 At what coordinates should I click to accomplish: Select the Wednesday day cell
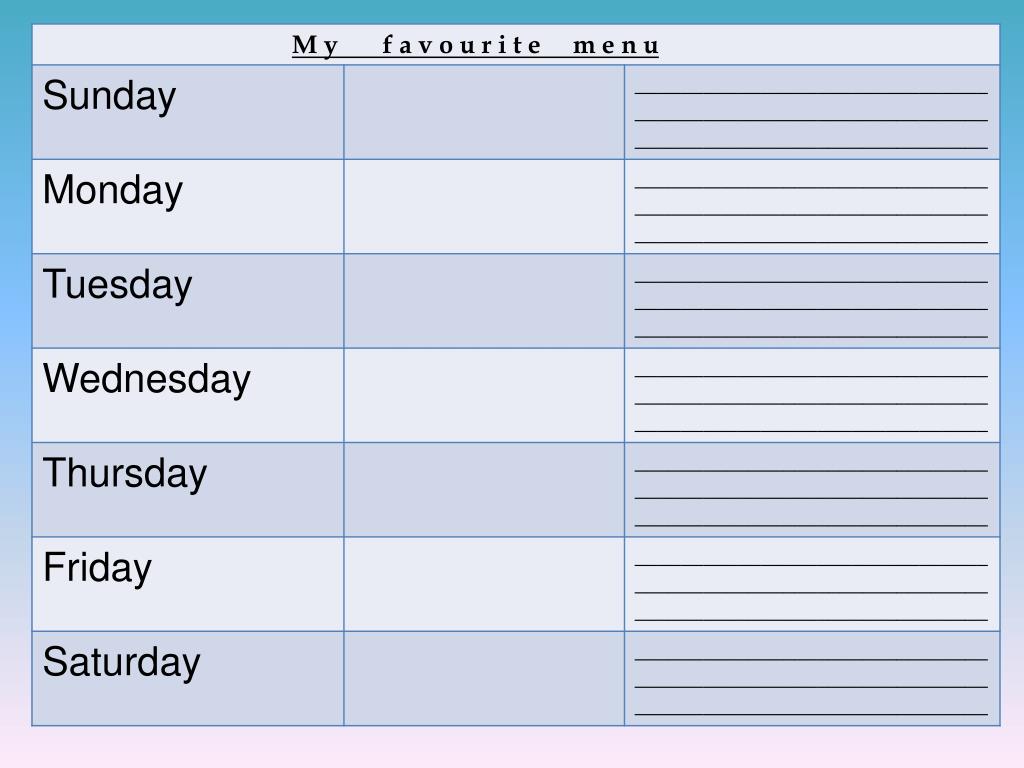tap(188, 395)
